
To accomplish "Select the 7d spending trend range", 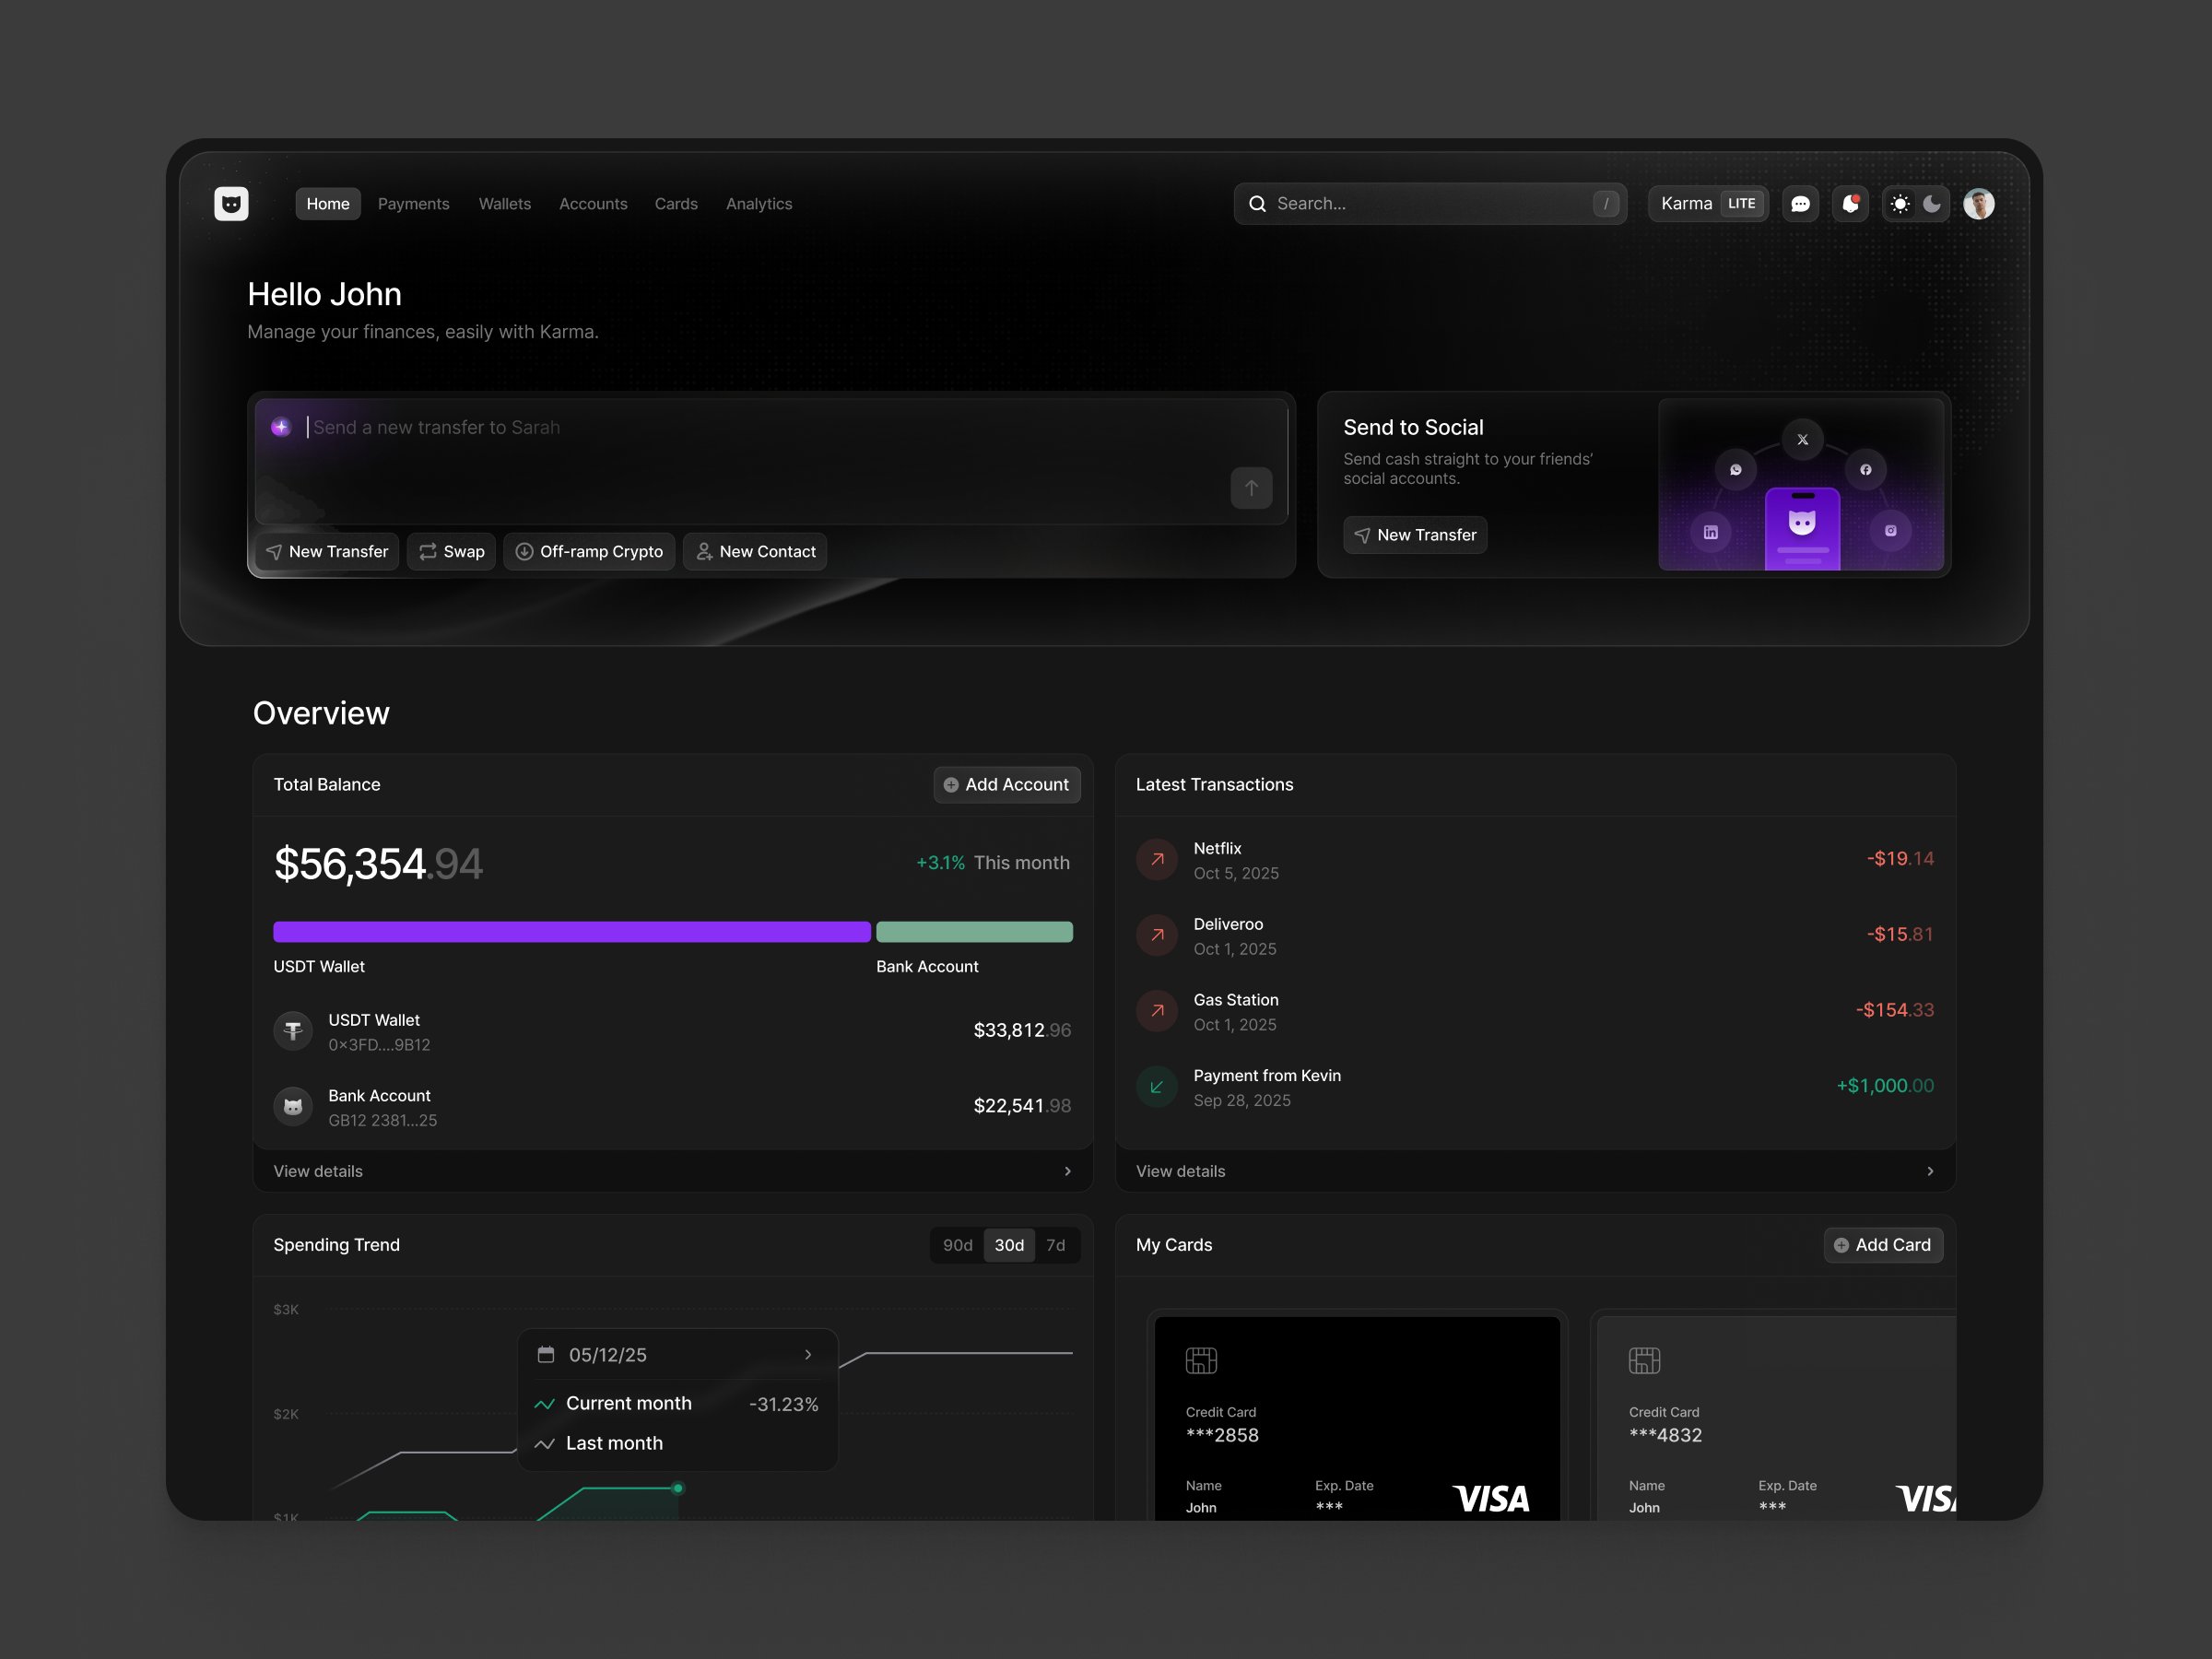I will click(x=1055, y=1245).
